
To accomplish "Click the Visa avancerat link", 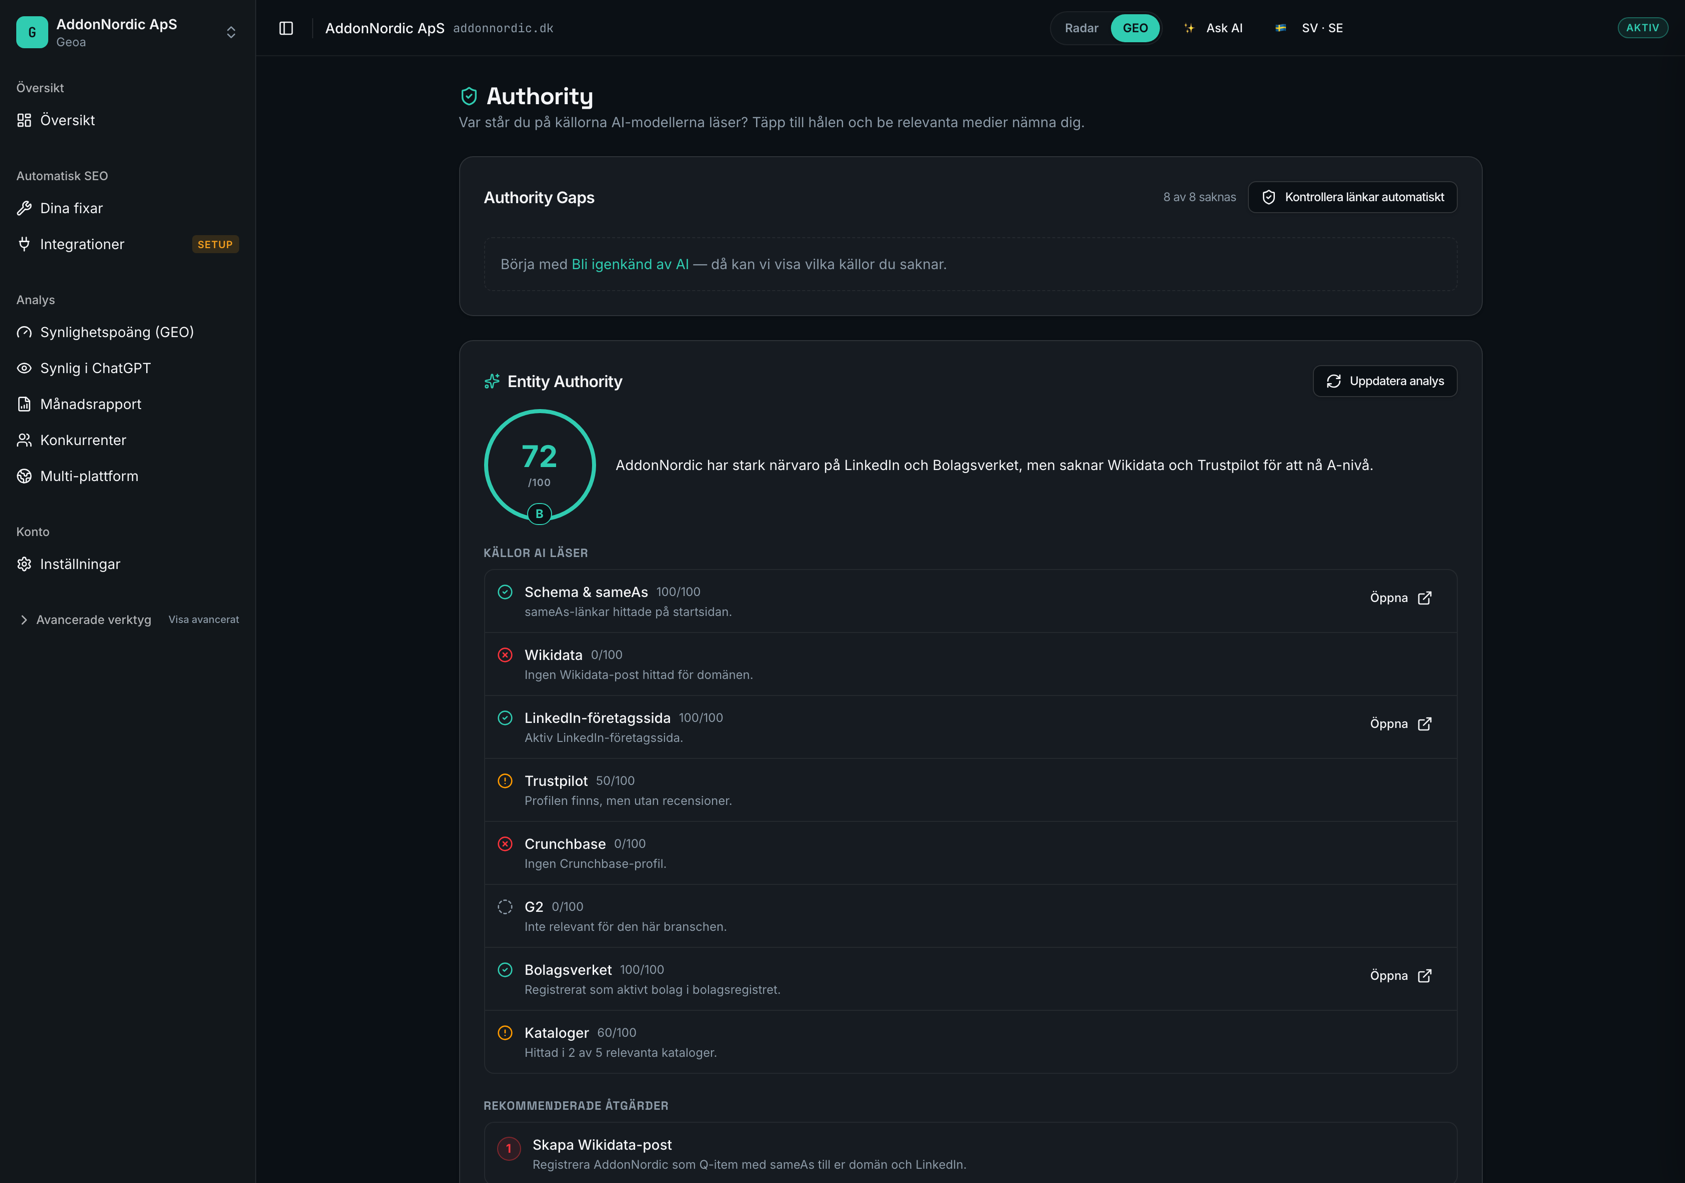I will tap(204, 620).
